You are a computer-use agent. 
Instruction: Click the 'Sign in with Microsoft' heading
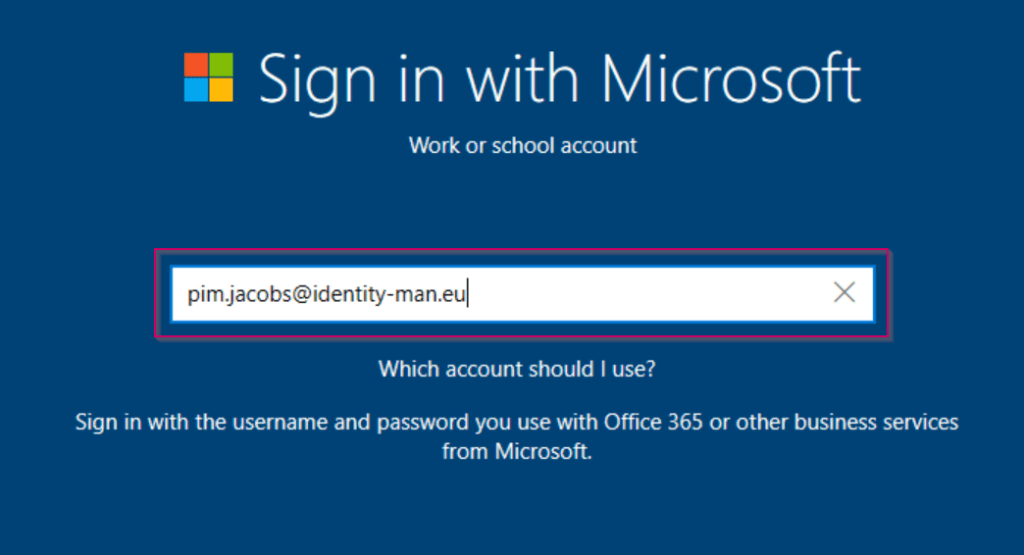pyautogui.click(x=558, y=78)
